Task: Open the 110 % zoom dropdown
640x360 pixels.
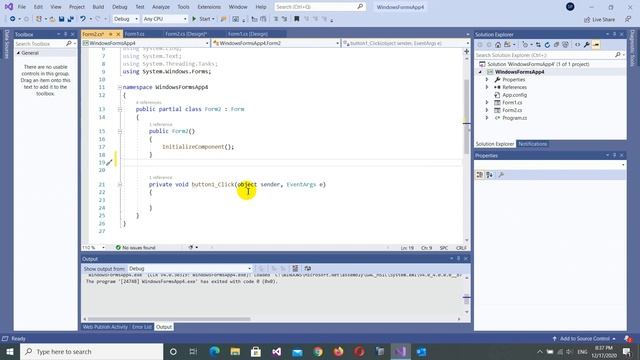Action: [x=93, y=248]
